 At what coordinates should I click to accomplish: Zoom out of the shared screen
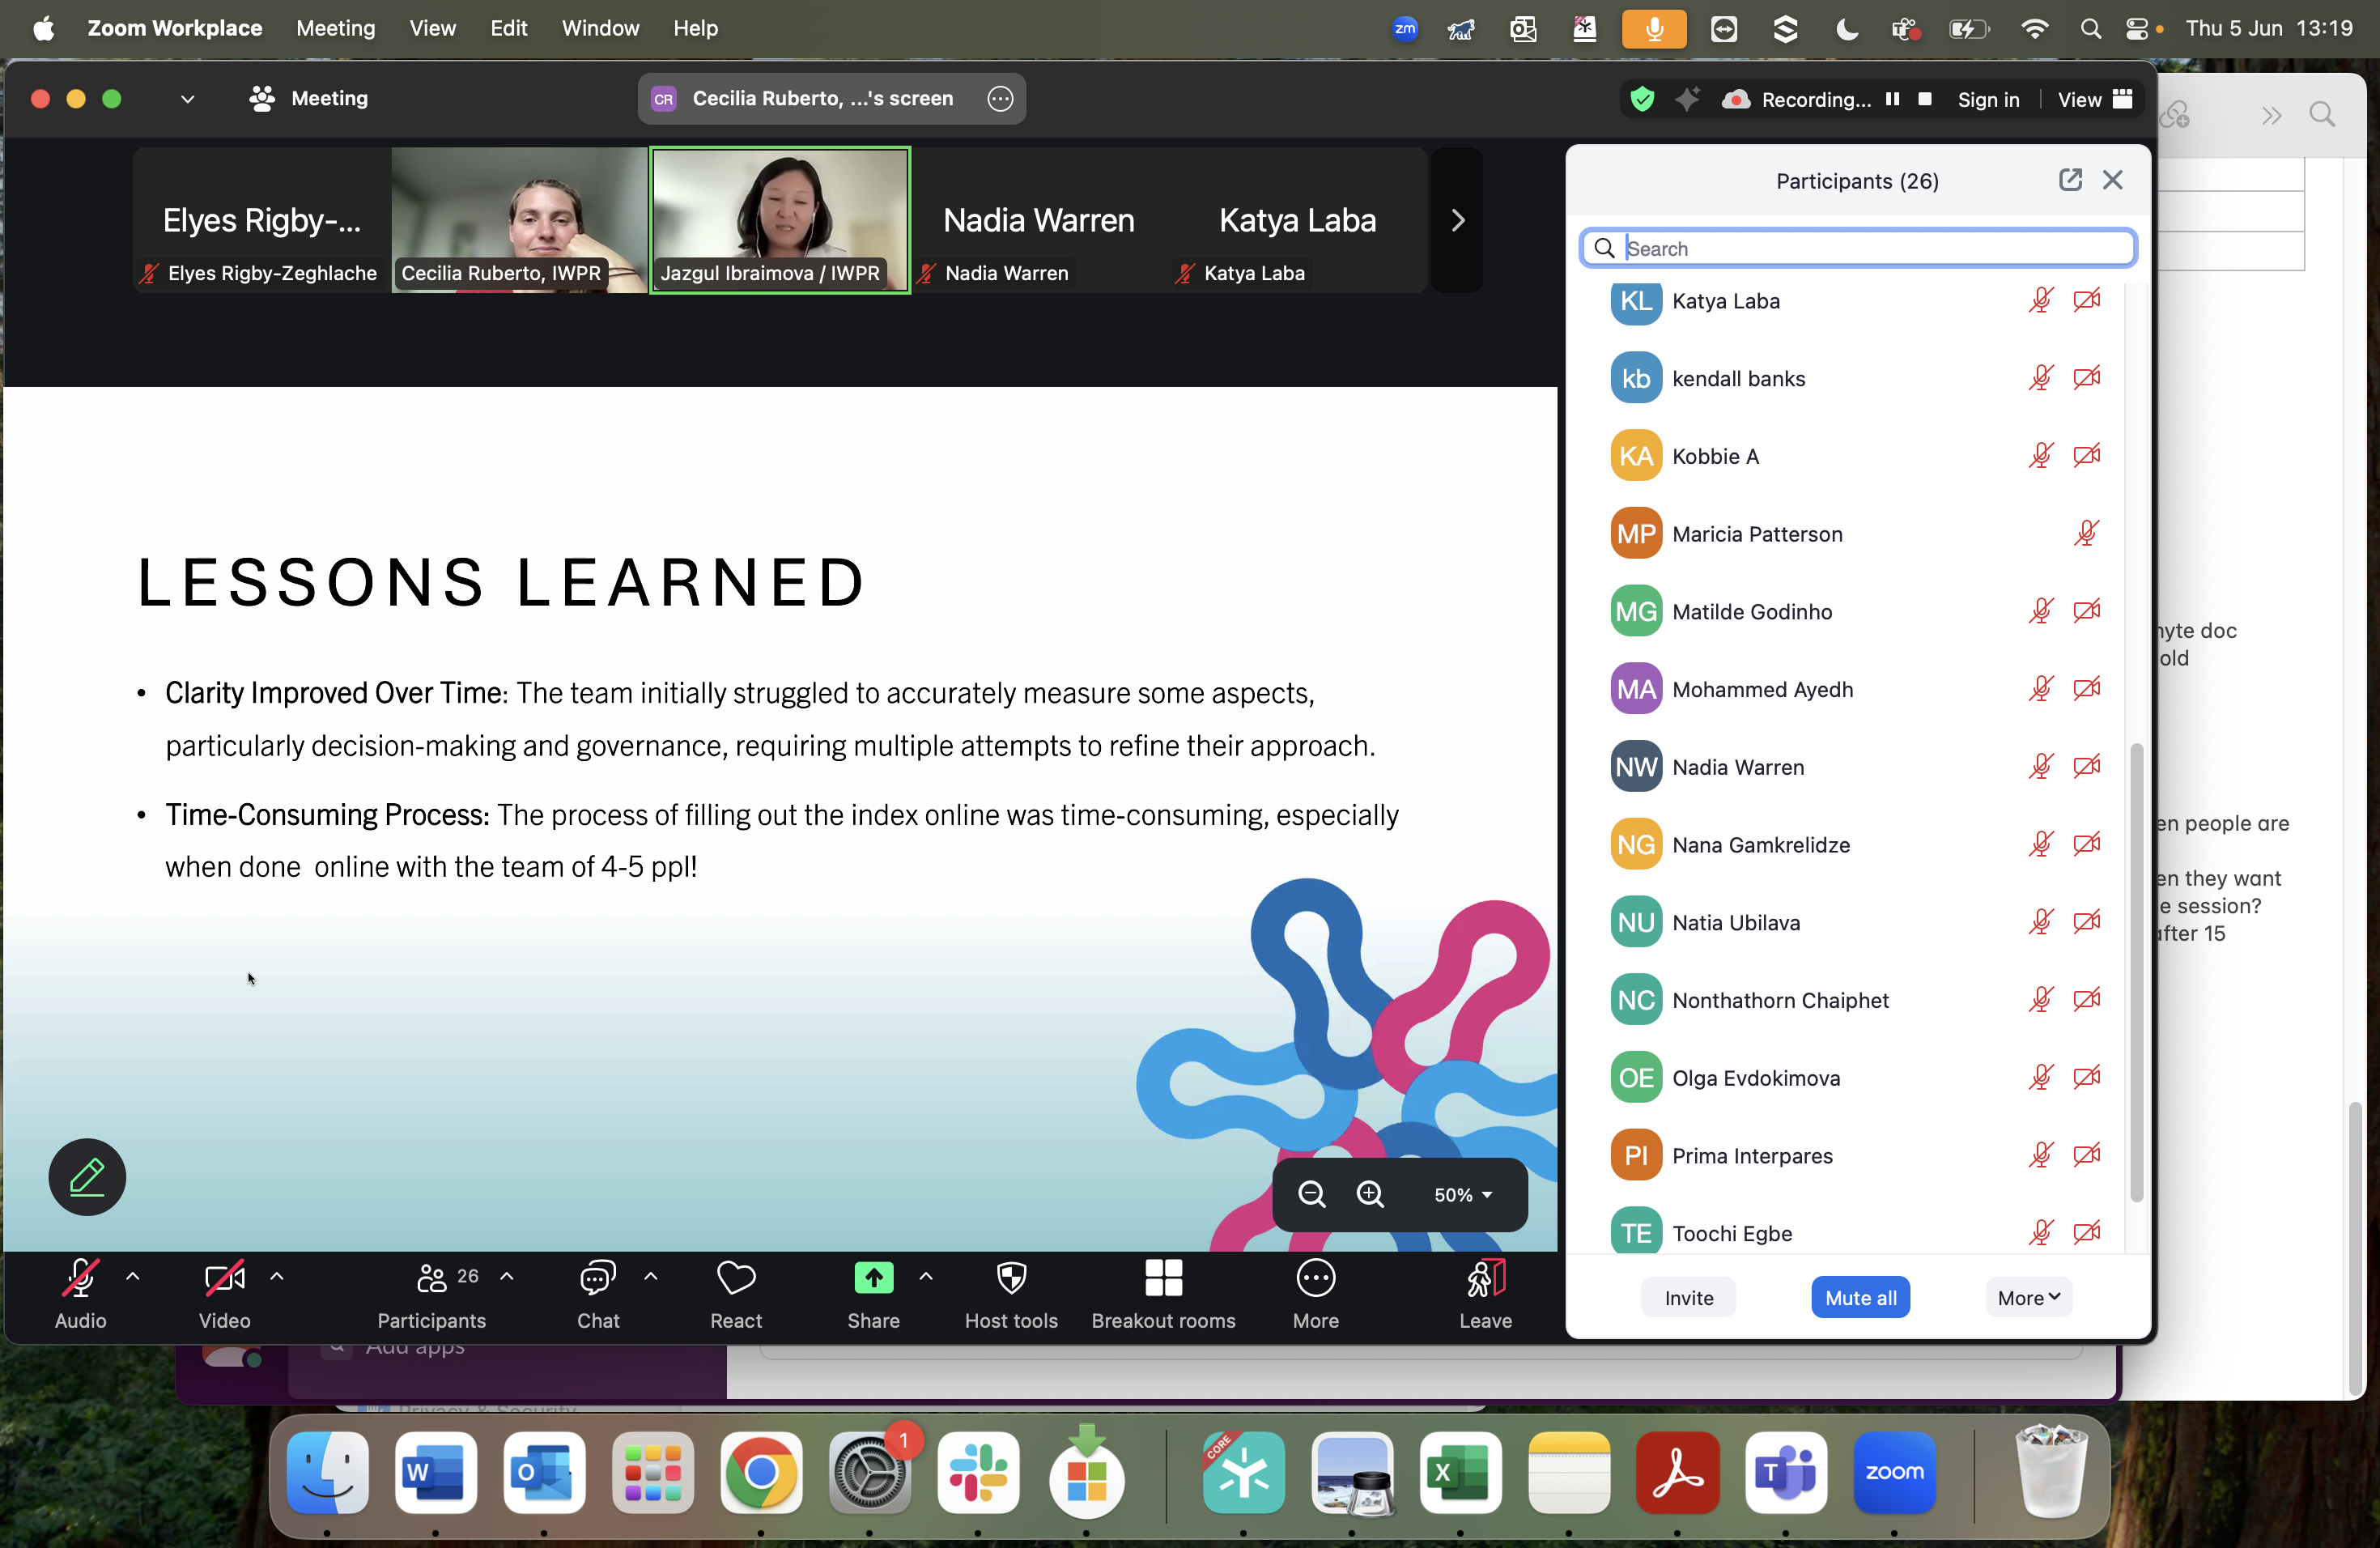pyautogui.click(x=1311, y=1194)
